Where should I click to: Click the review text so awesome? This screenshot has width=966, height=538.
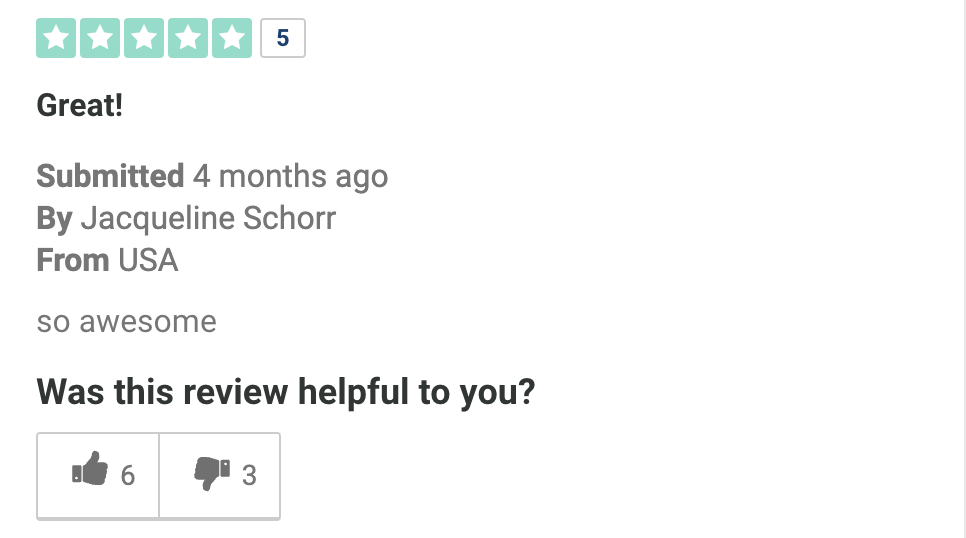click(x=126, y=322)
